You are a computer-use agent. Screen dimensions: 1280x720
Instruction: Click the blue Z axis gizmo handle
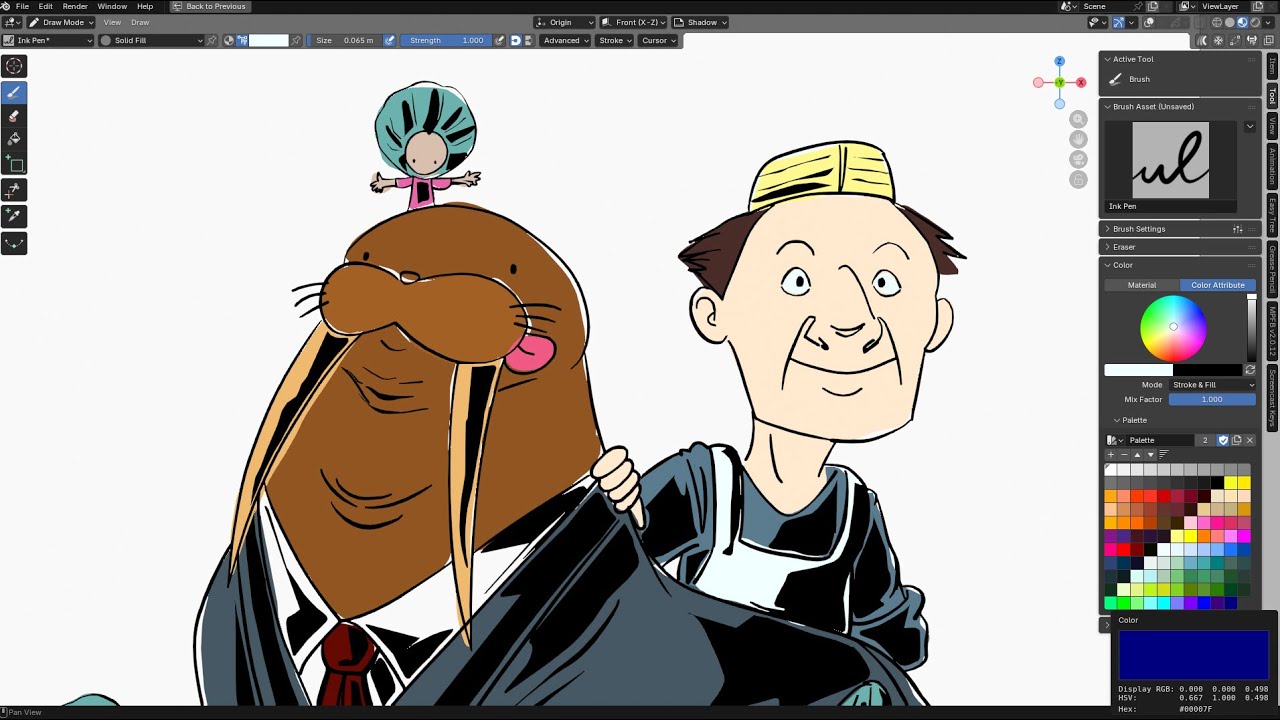coord(1059,62)
